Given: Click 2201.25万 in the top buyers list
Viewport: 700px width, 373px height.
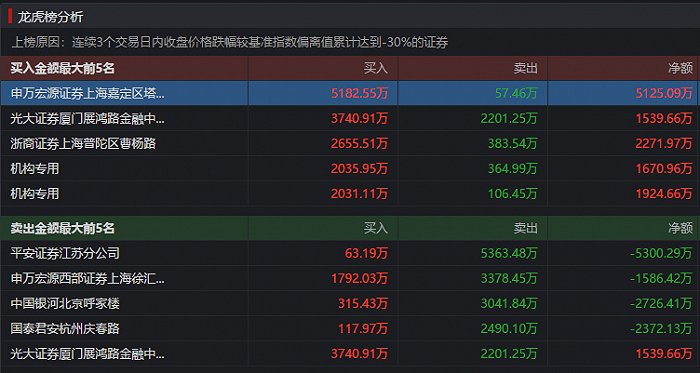Looking at the screenshot, I should (509, 118).
